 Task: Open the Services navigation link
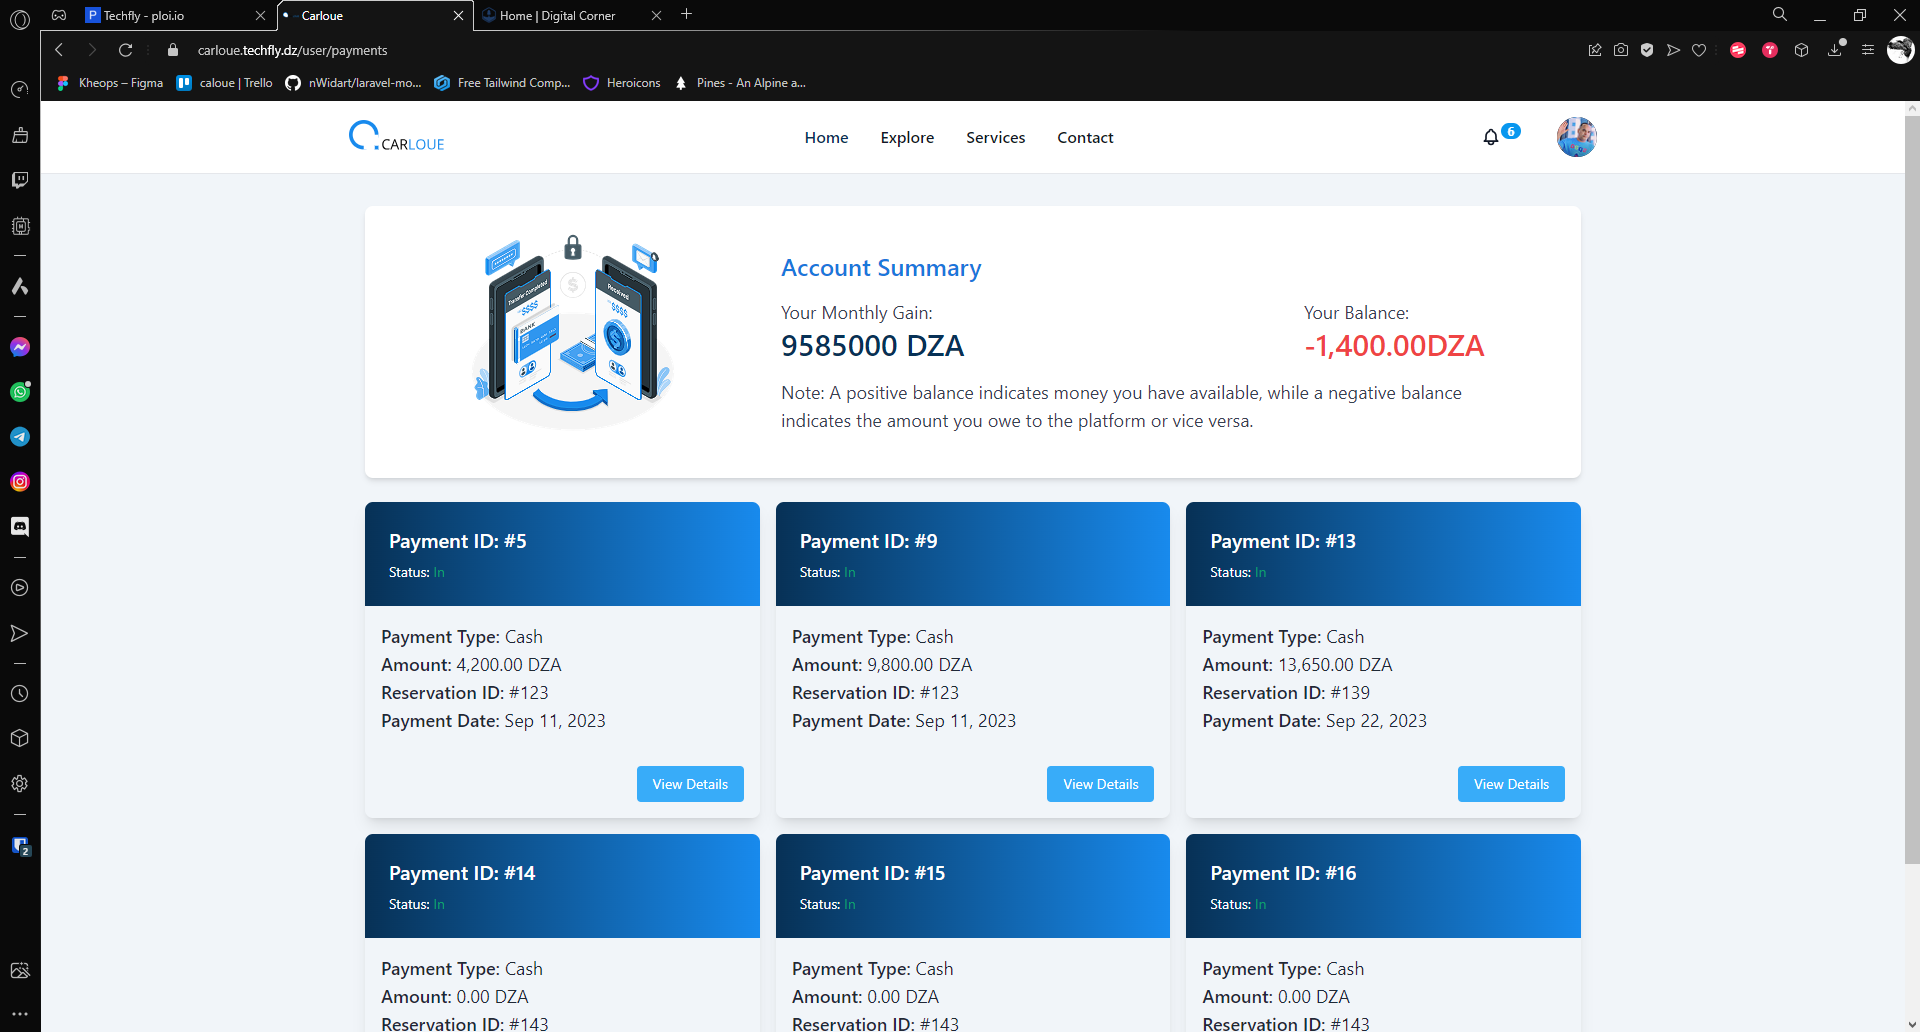[x=995, y=138]
